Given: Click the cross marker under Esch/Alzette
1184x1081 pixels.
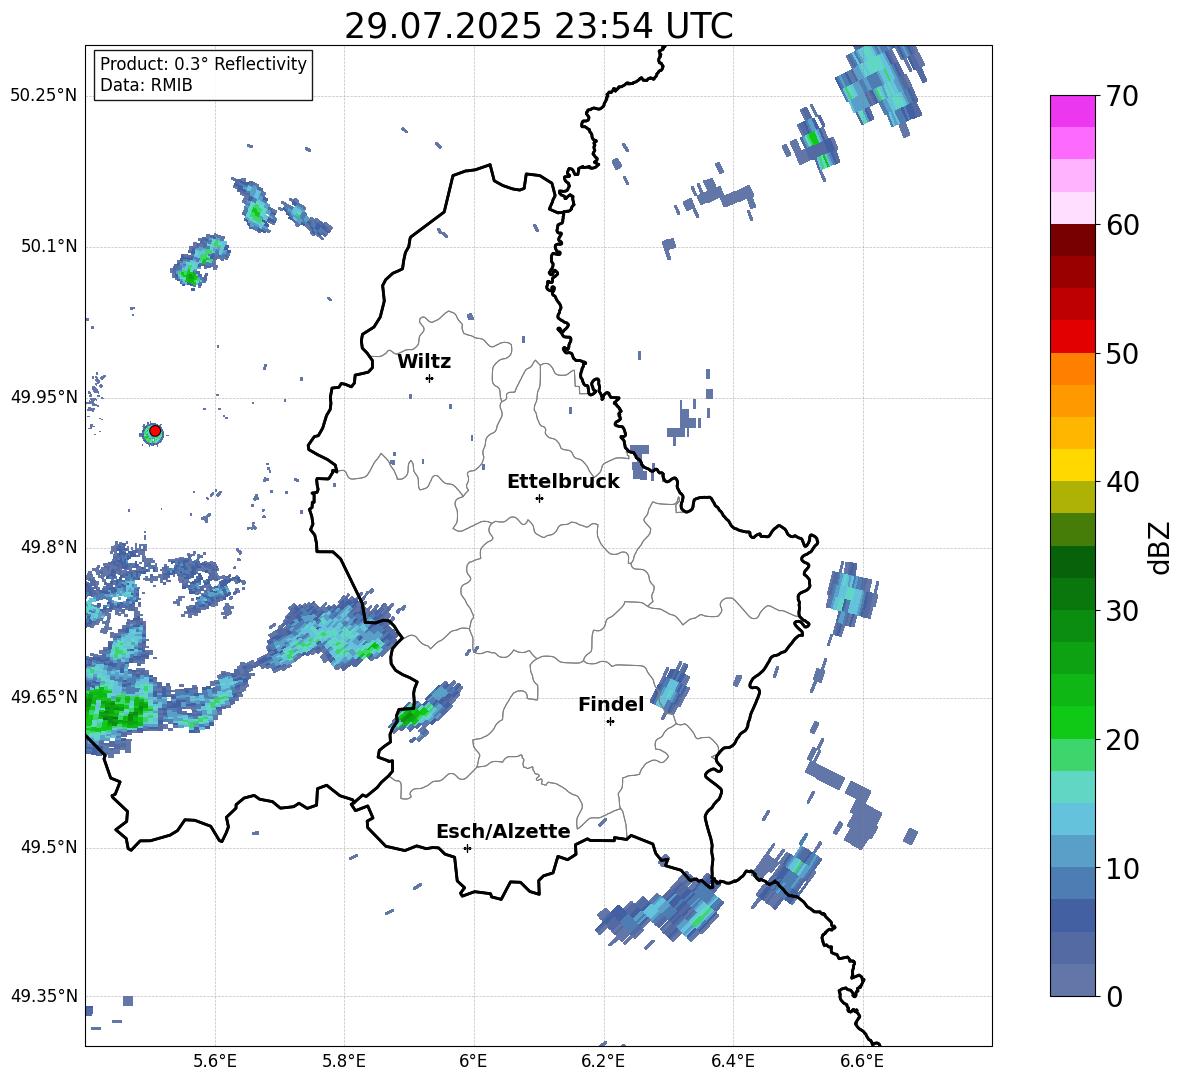Looking at the screenshot, I should pos(467,848).
